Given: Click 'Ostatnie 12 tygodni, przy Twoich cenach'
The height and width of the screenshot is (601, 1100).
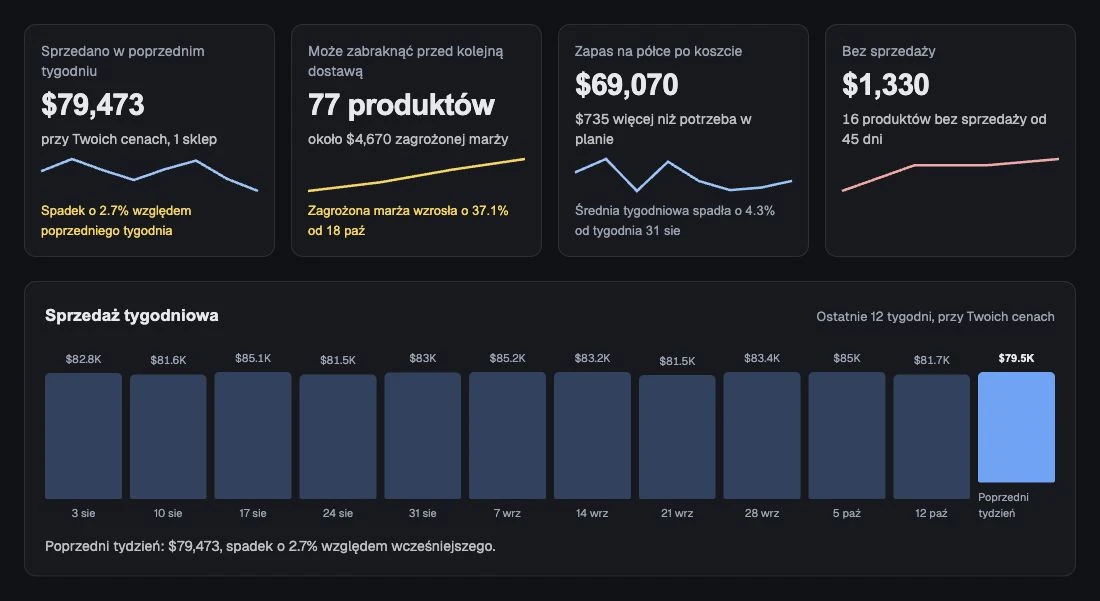Looking at the screenshot, I should (x=935, y=316).
